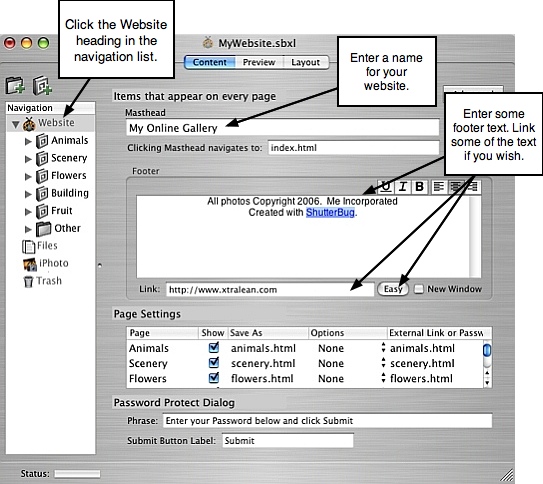
Task: Uncheck Show for the Animals page
Action: coord(214,348)
